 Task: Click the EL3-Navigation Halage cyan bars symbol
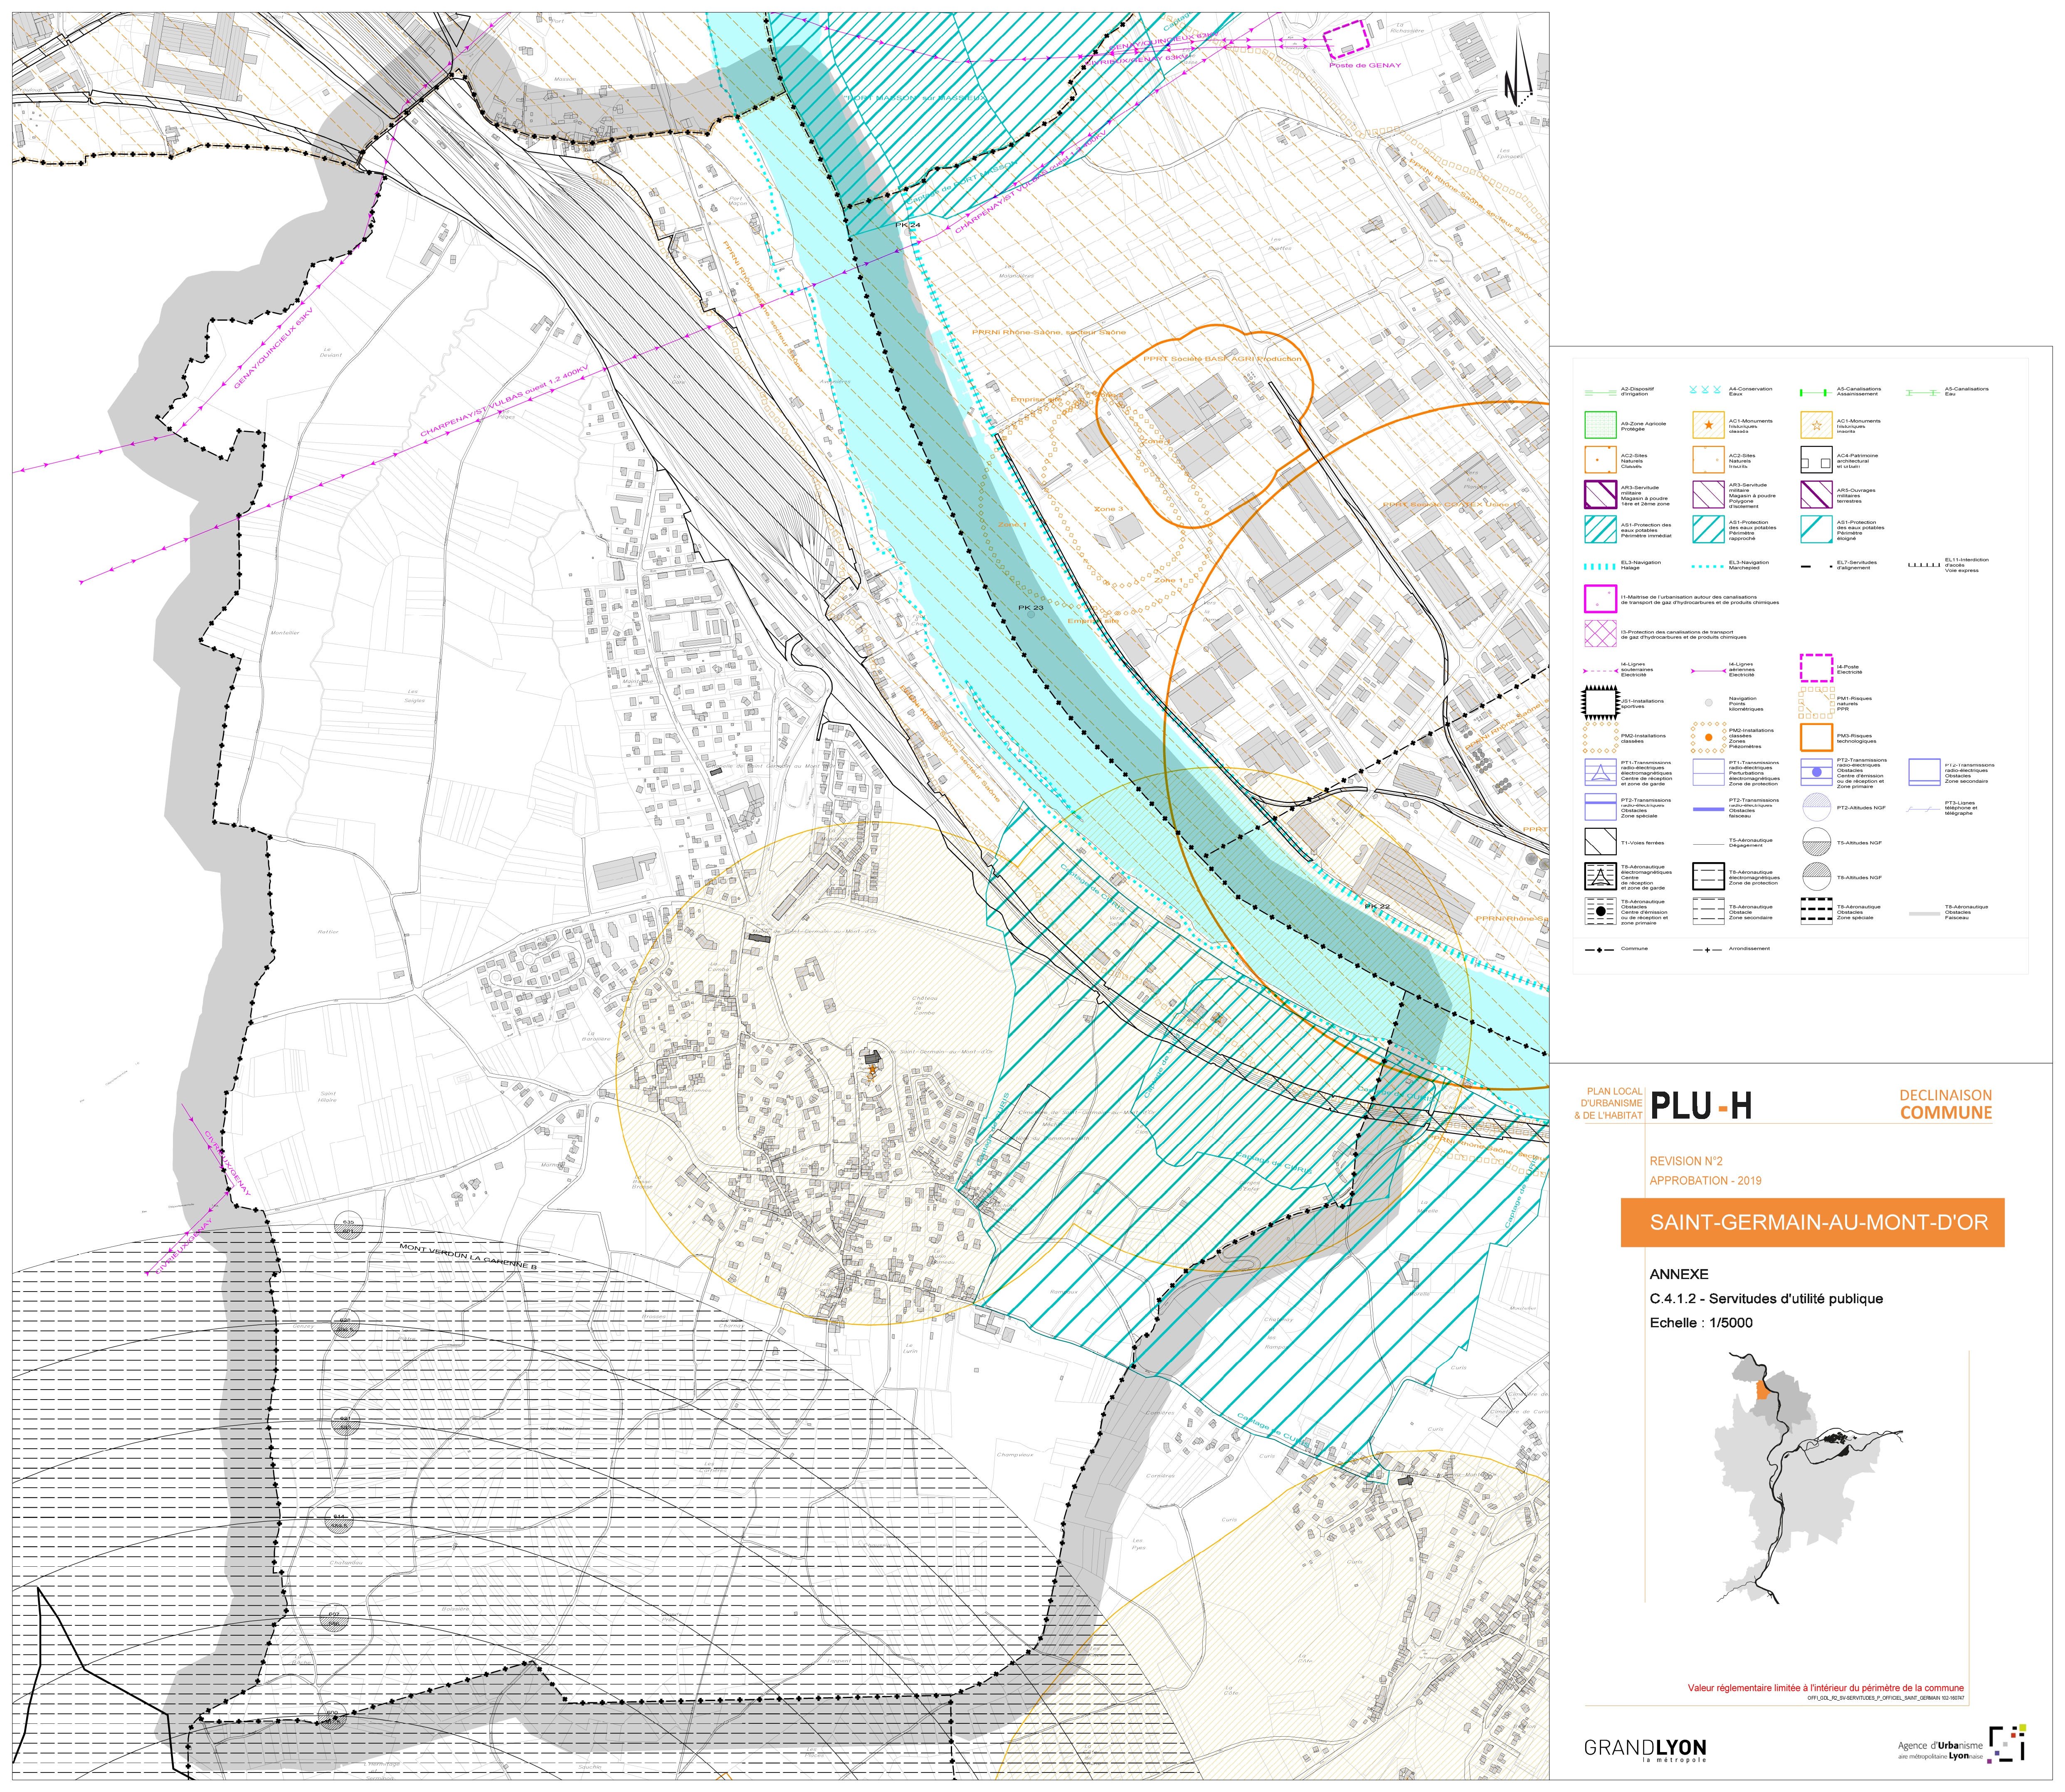(1600, 566)
